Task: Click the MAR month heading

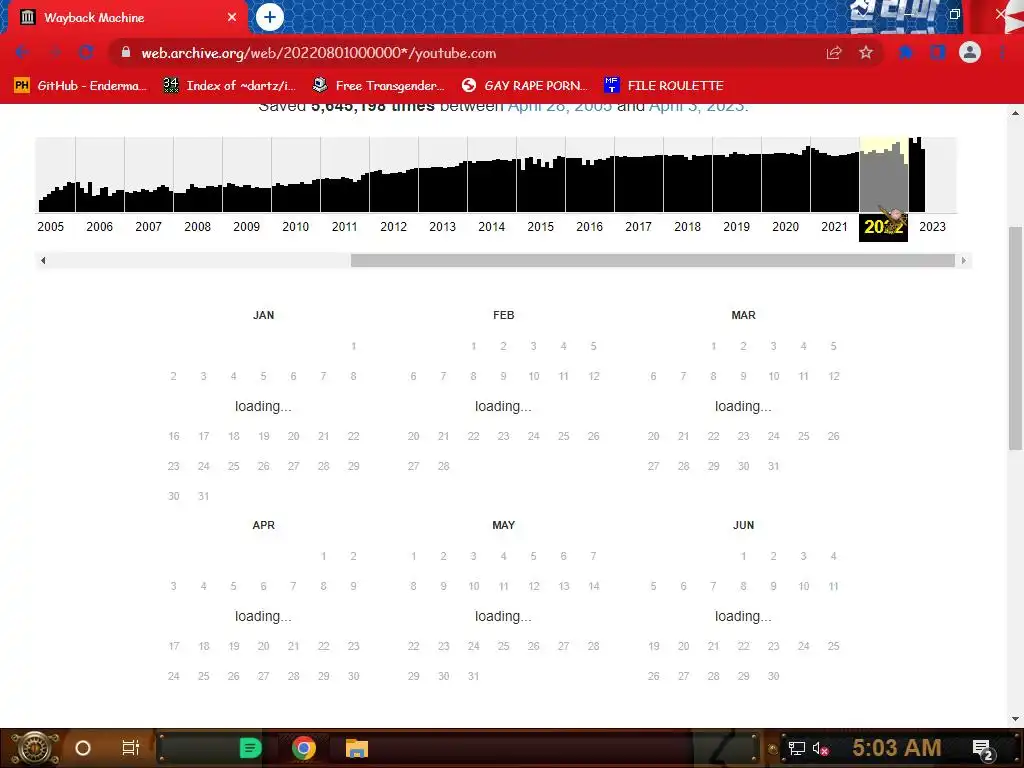Action: tap(743, 315)
